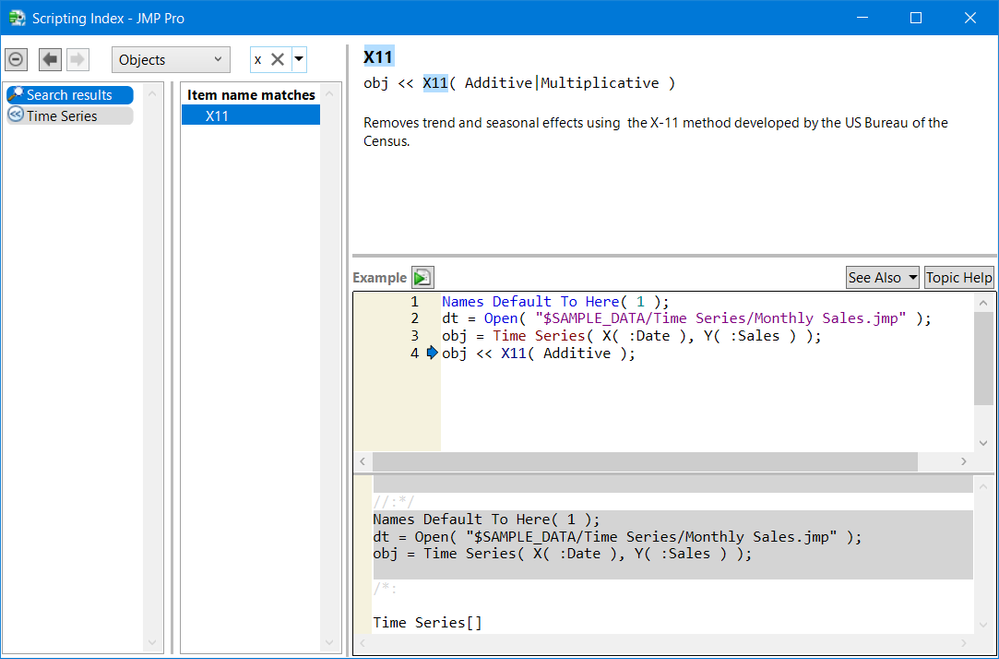Screen dimensions: 999x659
Task: Click the Time Series category icon
Action: [x=16, y=116]
